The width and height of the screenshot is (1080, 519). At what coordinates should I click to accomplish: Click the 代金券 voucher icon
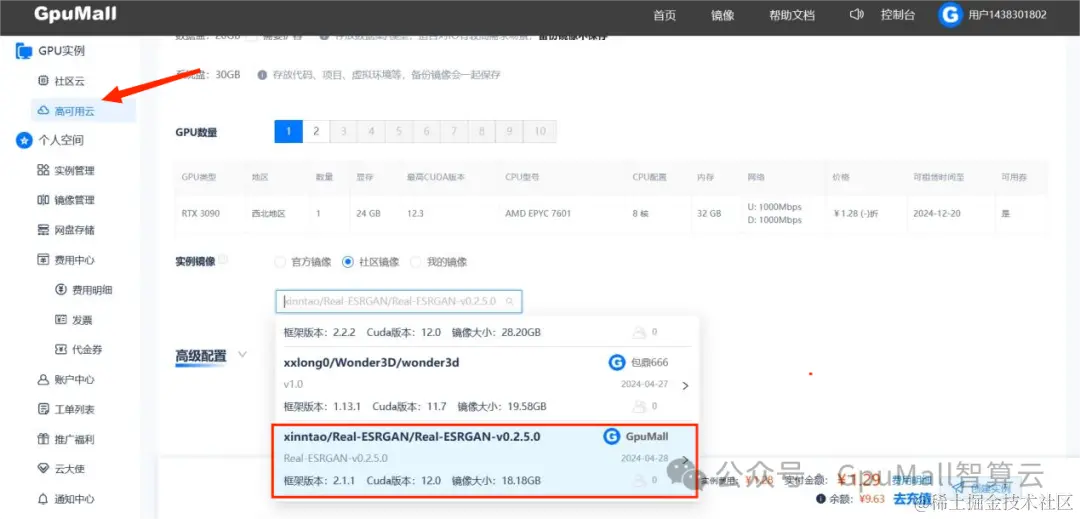point(61,349)
